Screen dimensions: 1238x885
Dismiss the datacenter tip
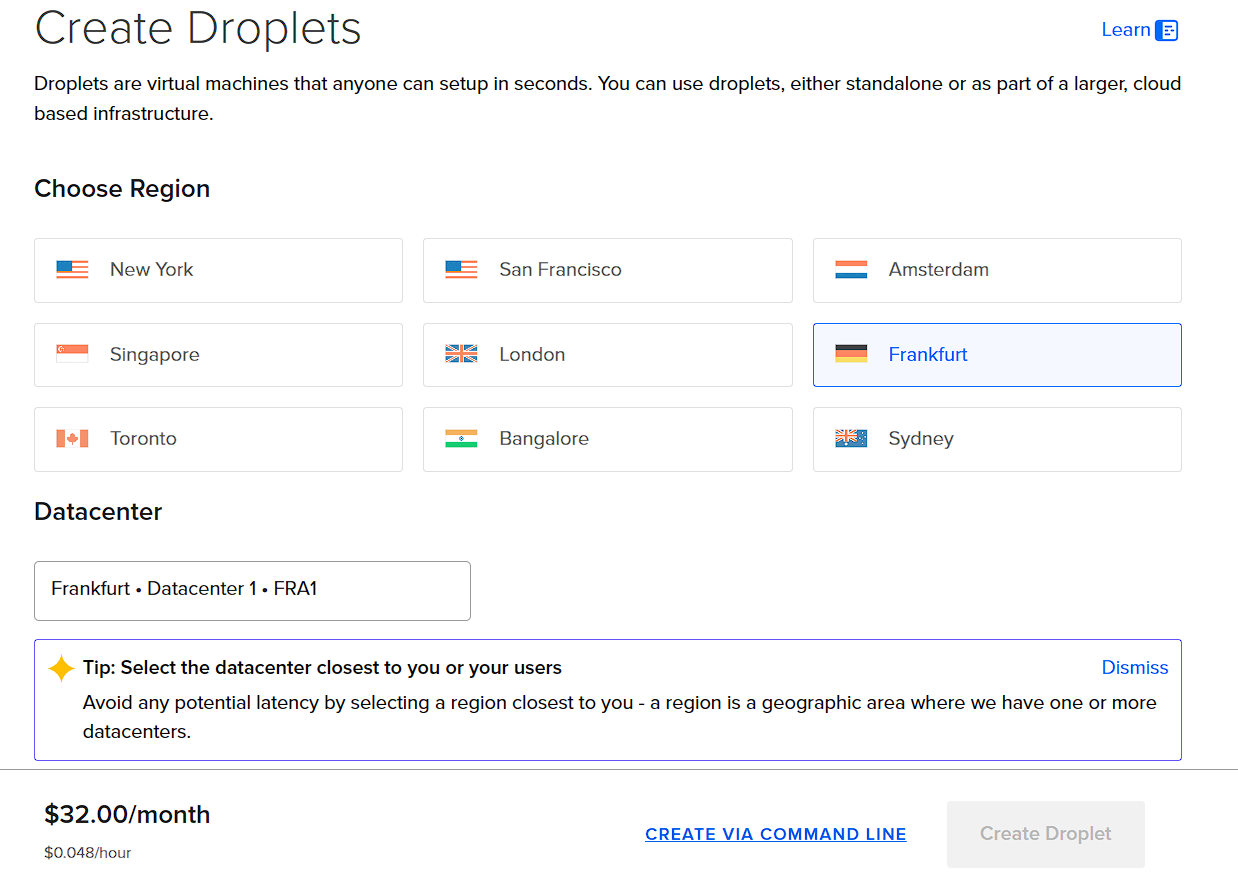[x=1134, y=667]
